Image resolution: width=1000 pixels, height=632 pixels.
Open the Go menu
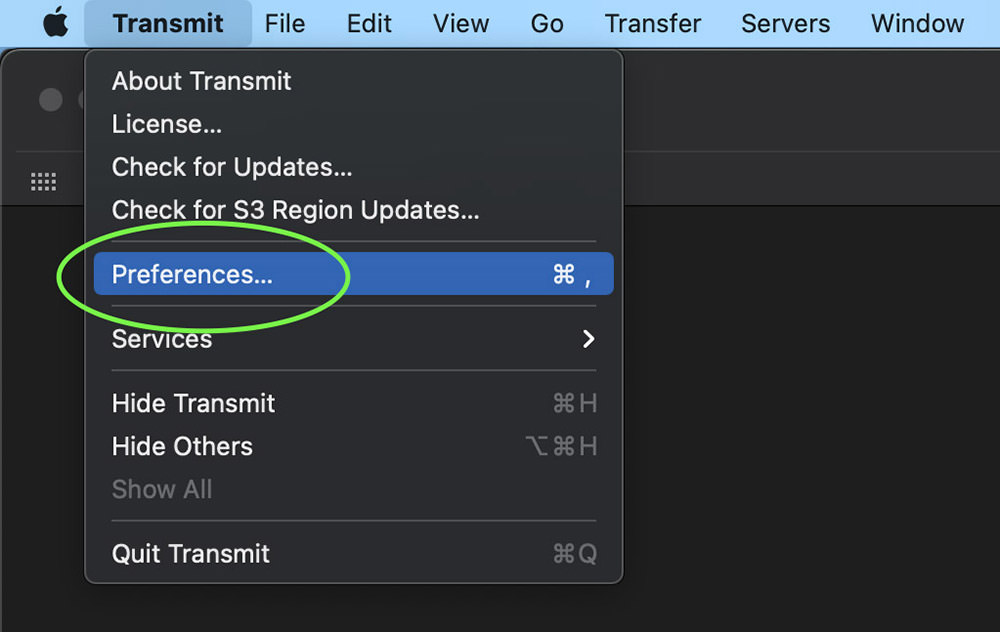(547, 24)
